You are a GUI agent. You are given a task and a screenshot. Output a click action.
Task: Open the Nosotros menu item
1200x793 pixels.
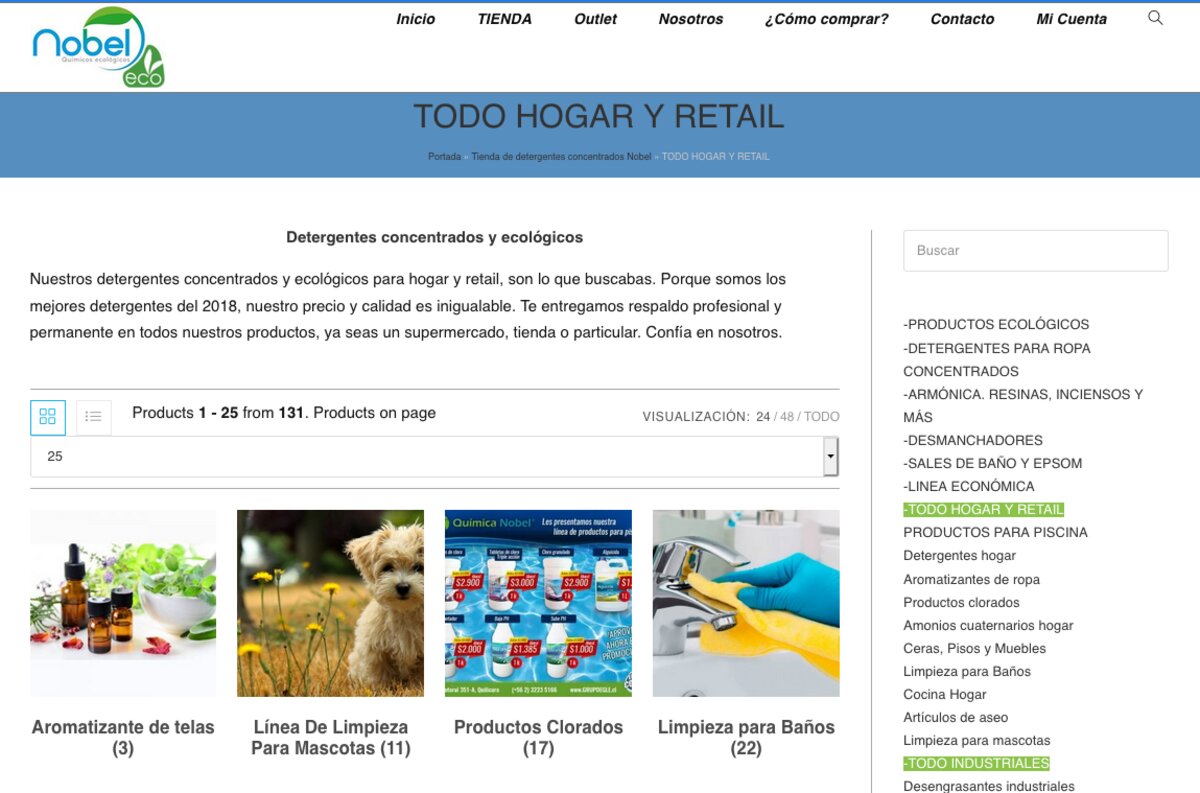pyautogui.click(x=691, y=19)
